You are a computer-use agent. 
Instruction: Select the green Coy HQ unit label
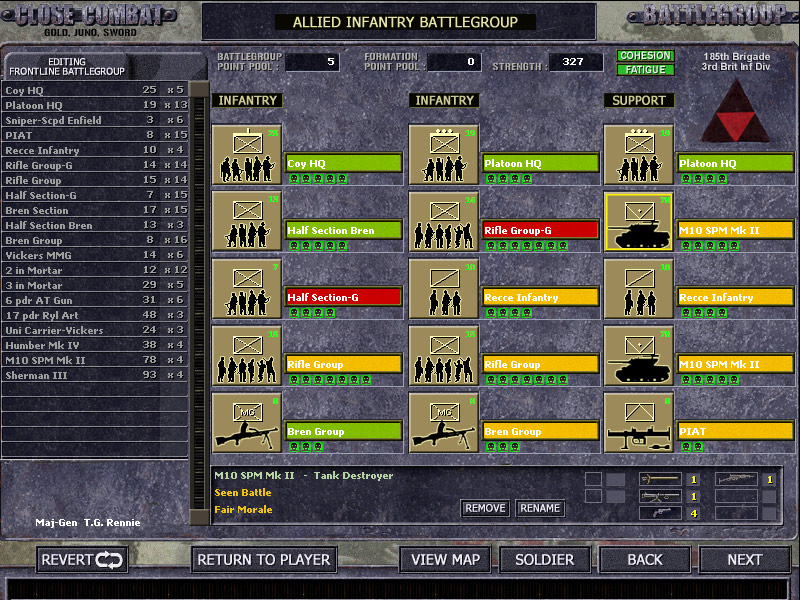click(343, 163)
